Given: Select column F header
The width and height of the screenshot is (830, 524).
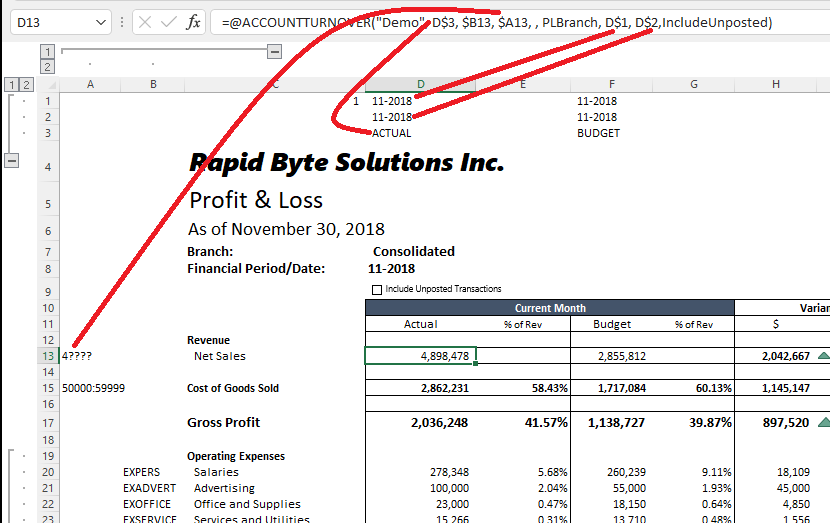Looking at the screenshot, I should 611,84.
